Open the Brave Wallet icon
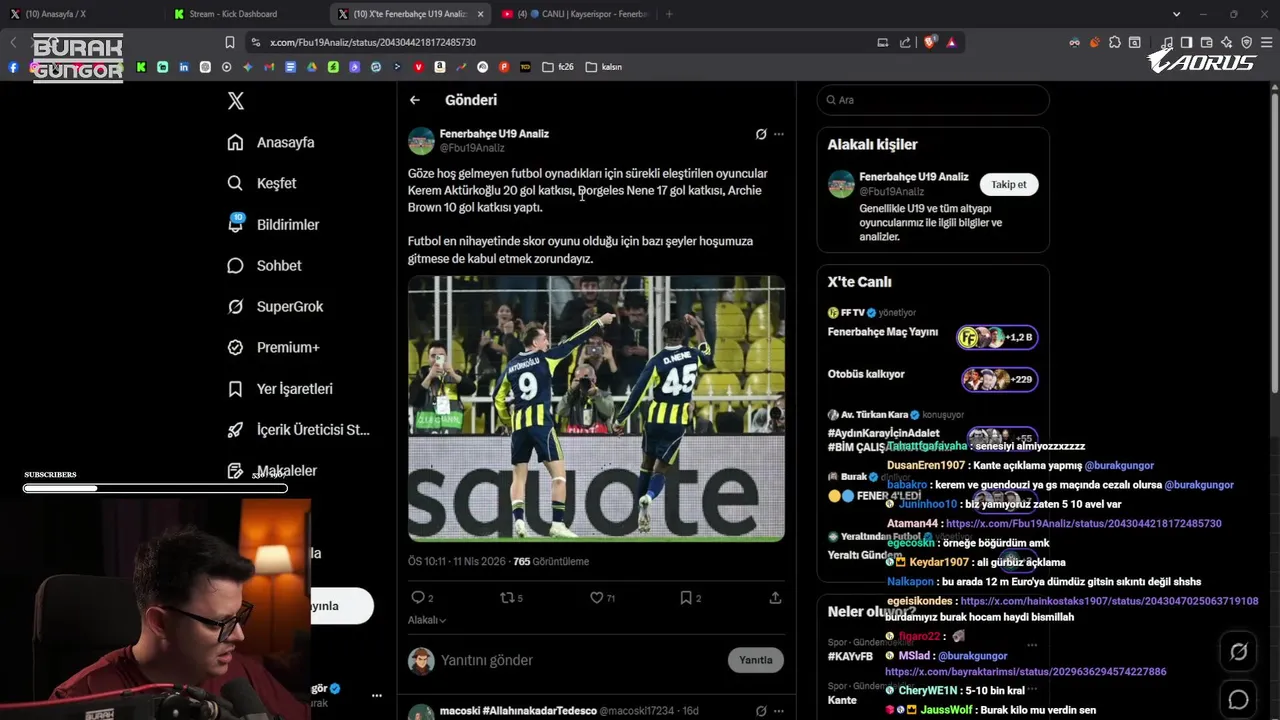This screenshot has height=720, width=1280. tap(1207, 42)
